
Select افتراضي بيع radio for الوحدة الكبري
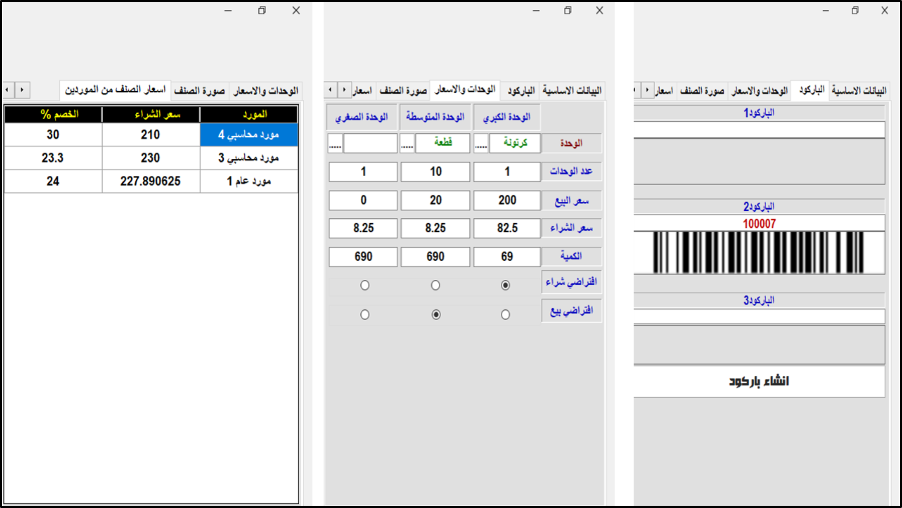(x=505, y=314)
